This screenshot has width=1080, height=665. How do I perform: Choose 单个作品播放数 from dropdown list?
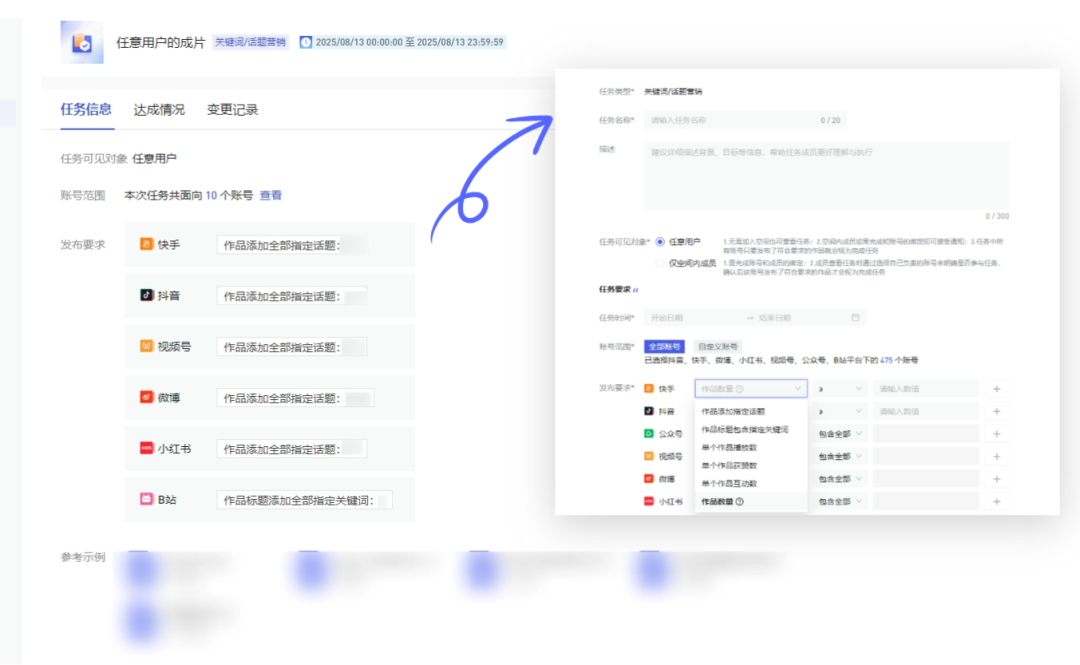coord(729,448)
